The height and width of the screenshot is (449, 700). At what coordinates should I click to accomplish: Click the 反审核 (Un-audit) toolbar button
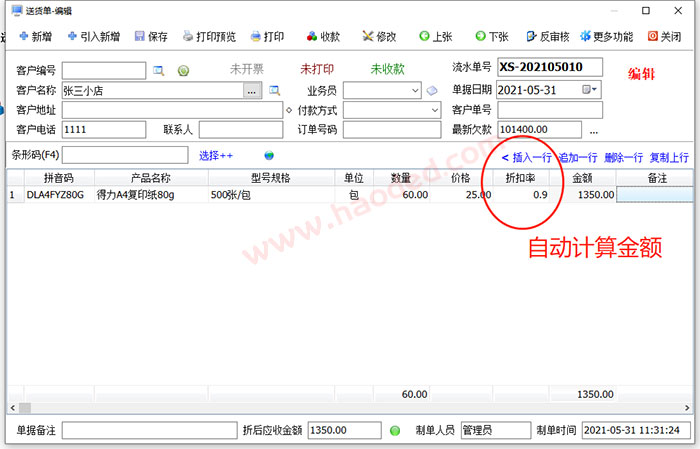548,37
